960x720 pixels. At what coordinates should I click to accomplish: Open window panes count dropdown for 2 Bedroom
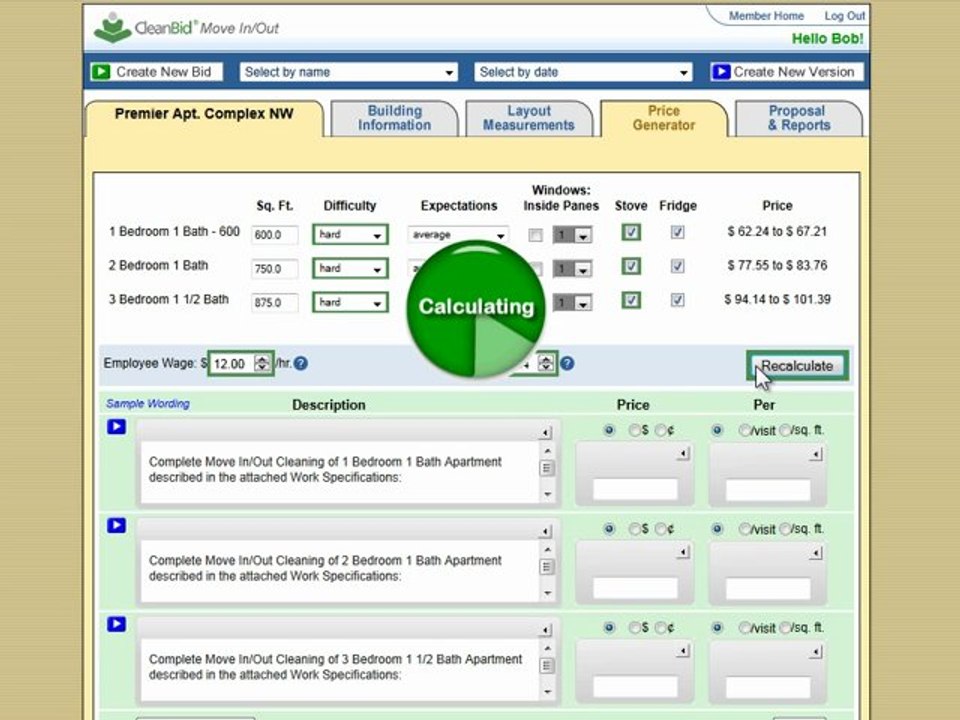[572, 269]
